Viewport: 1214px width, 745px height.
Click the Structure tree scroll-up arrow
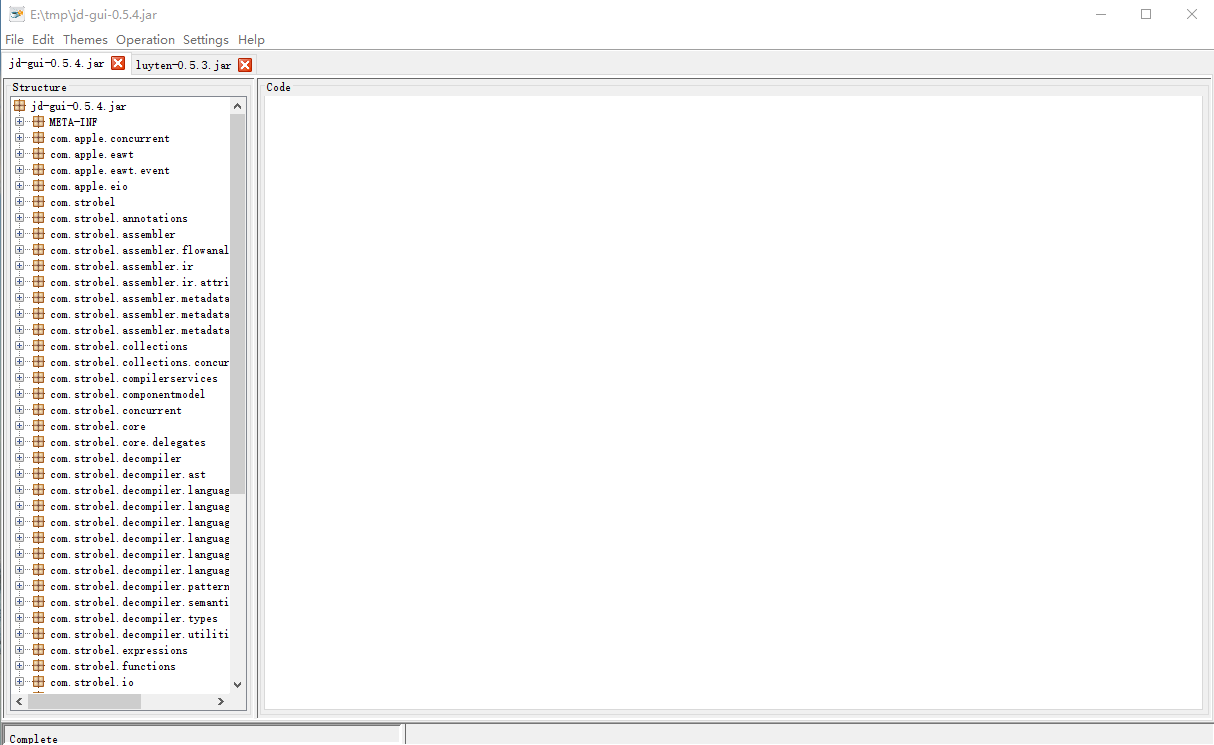point(237,106)
